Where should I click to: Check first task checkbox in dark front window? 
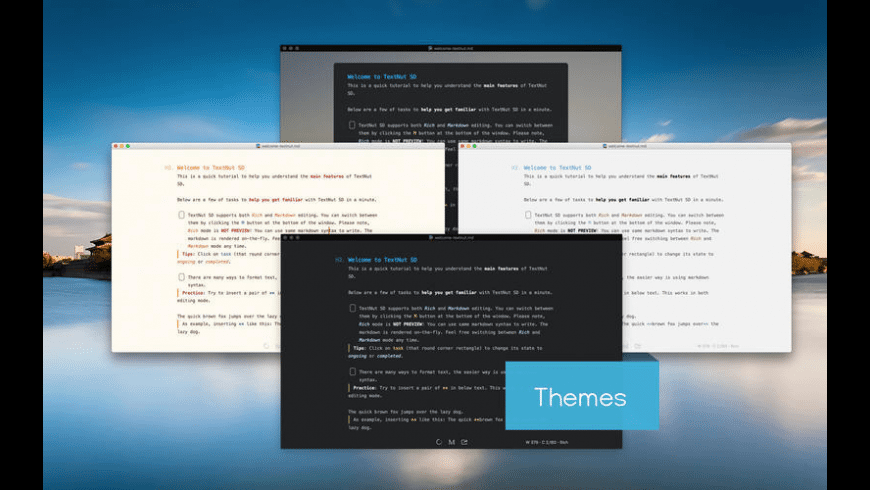(x=352, y=308)
